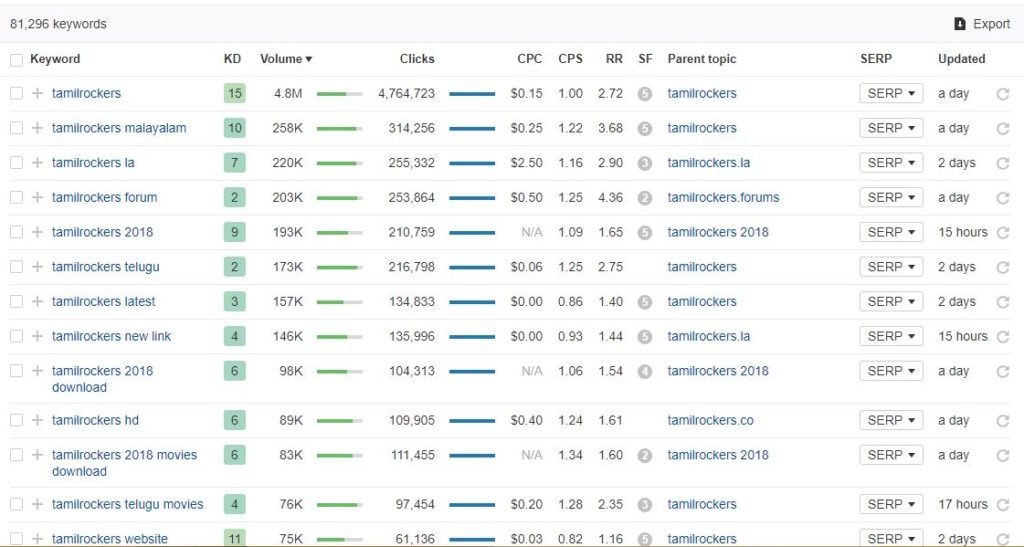Add tamilrockers telugu using plus icon
The height and width of the screenshot is (547, 1024).
(37, 266)
